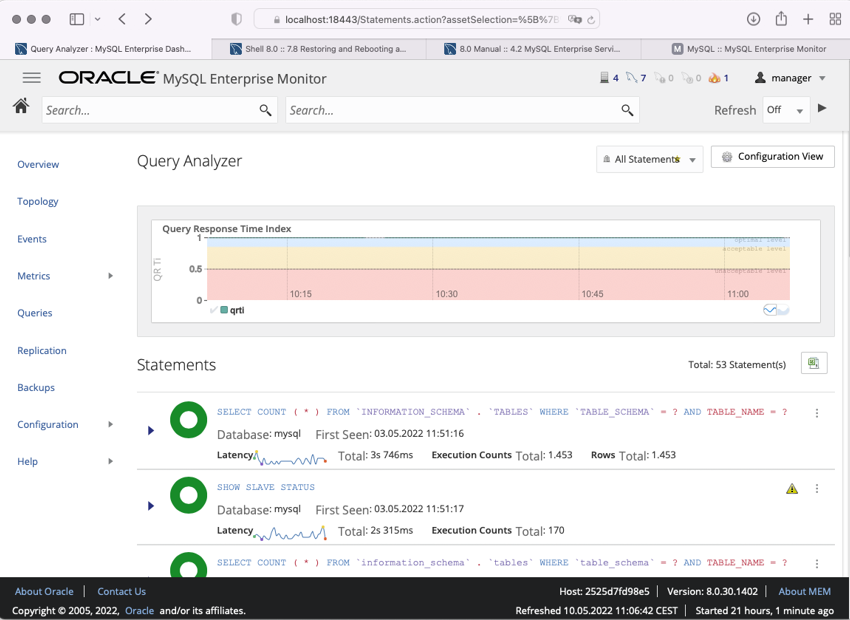Toggle the Safari sidebar button
This screenshot has width=850, height=620.
pos(77,19)
